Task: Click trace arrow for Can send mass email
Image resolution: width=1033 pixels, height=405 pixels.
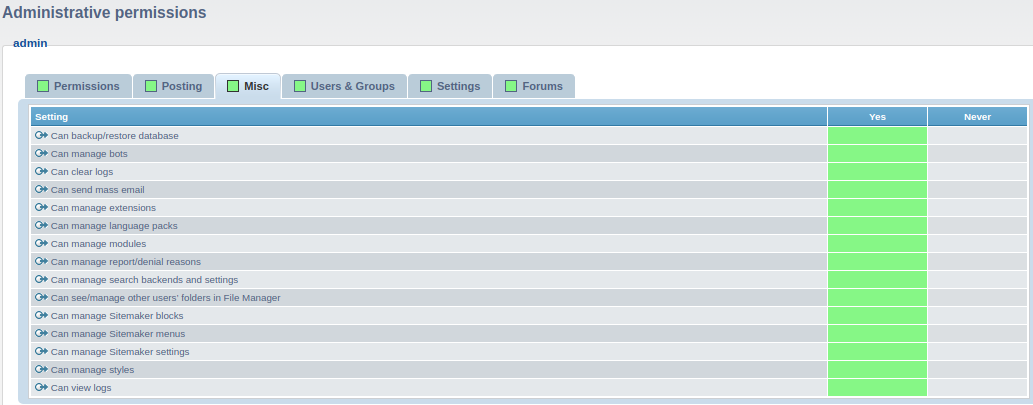Action: (x=42, y=189)
